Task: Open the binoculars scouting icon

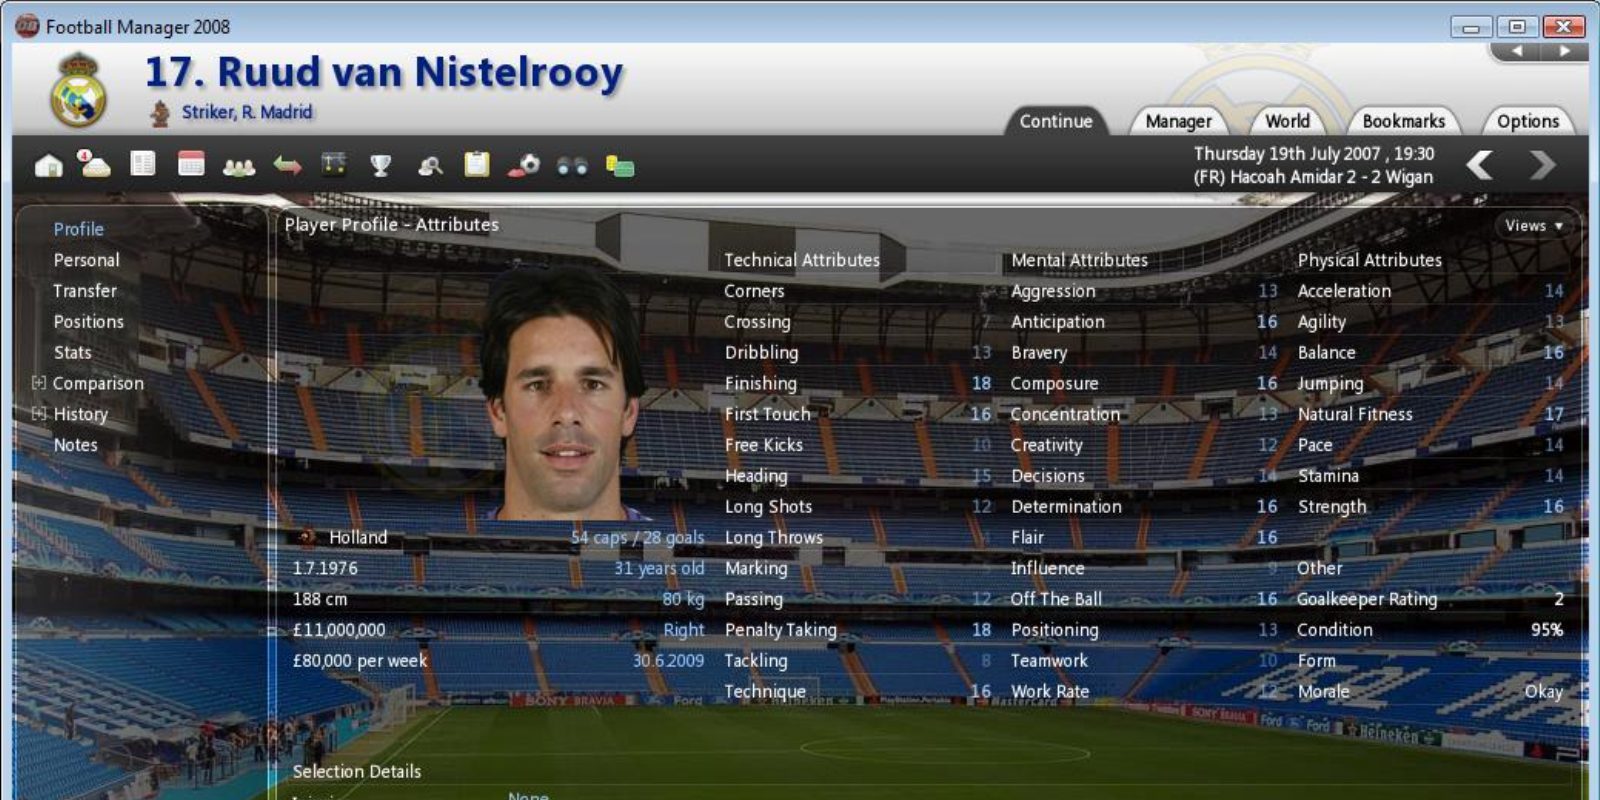Action: 572,166
